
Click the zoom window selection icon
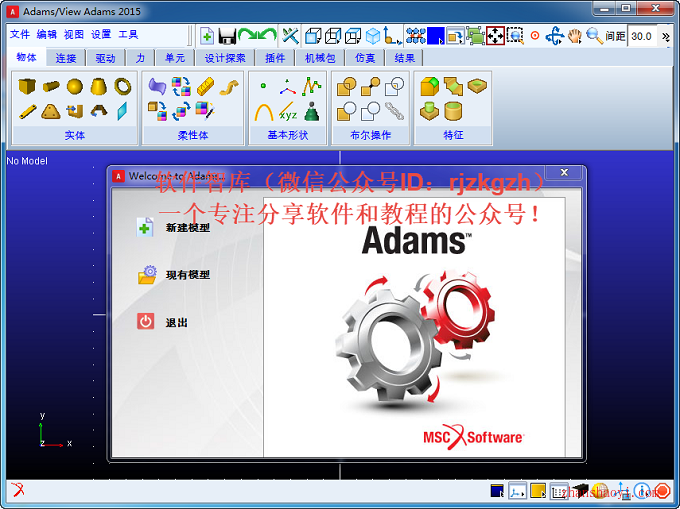pyautogui.click(x=515, y=36)
